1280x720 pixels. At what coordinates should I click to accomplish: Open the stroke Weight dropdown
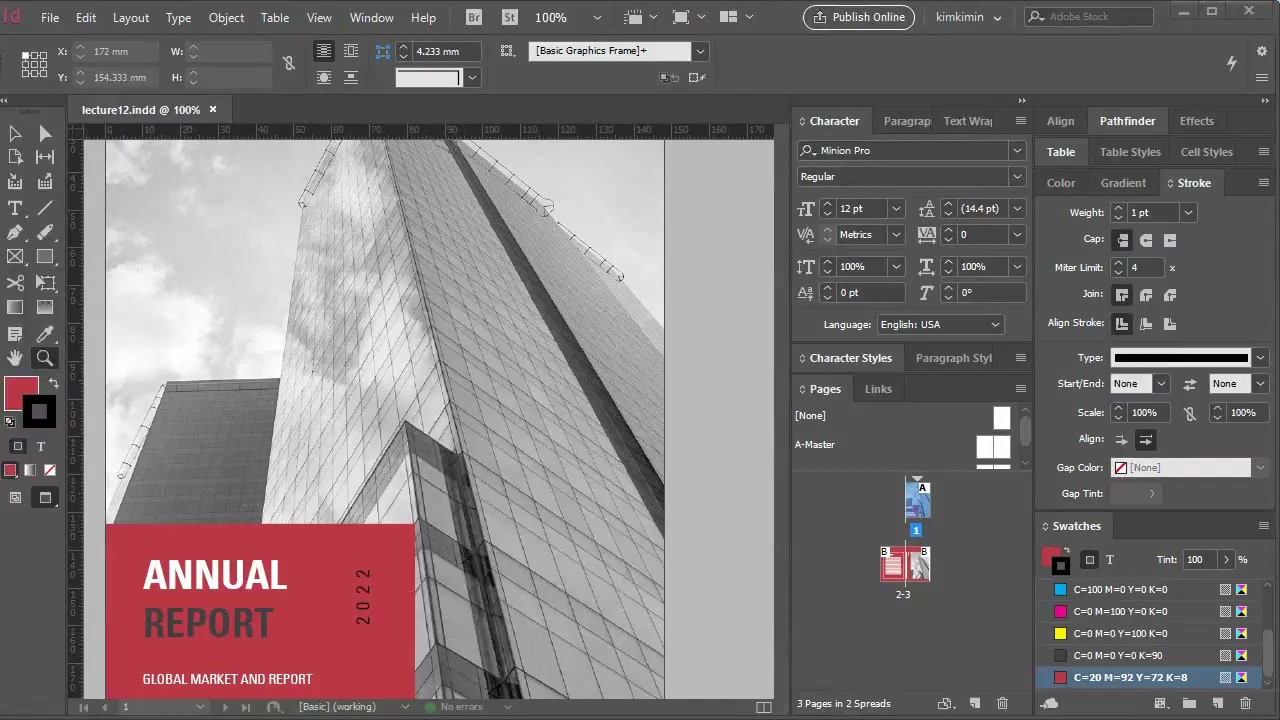(1188, 213)
